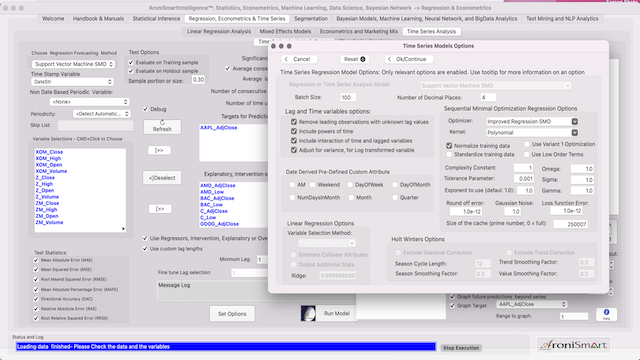Image resolution: width=640 pixels, height=360 pixels.
Task: Toggle Directional Accuracy (DAC) statistic
Action: pos(36,299)
